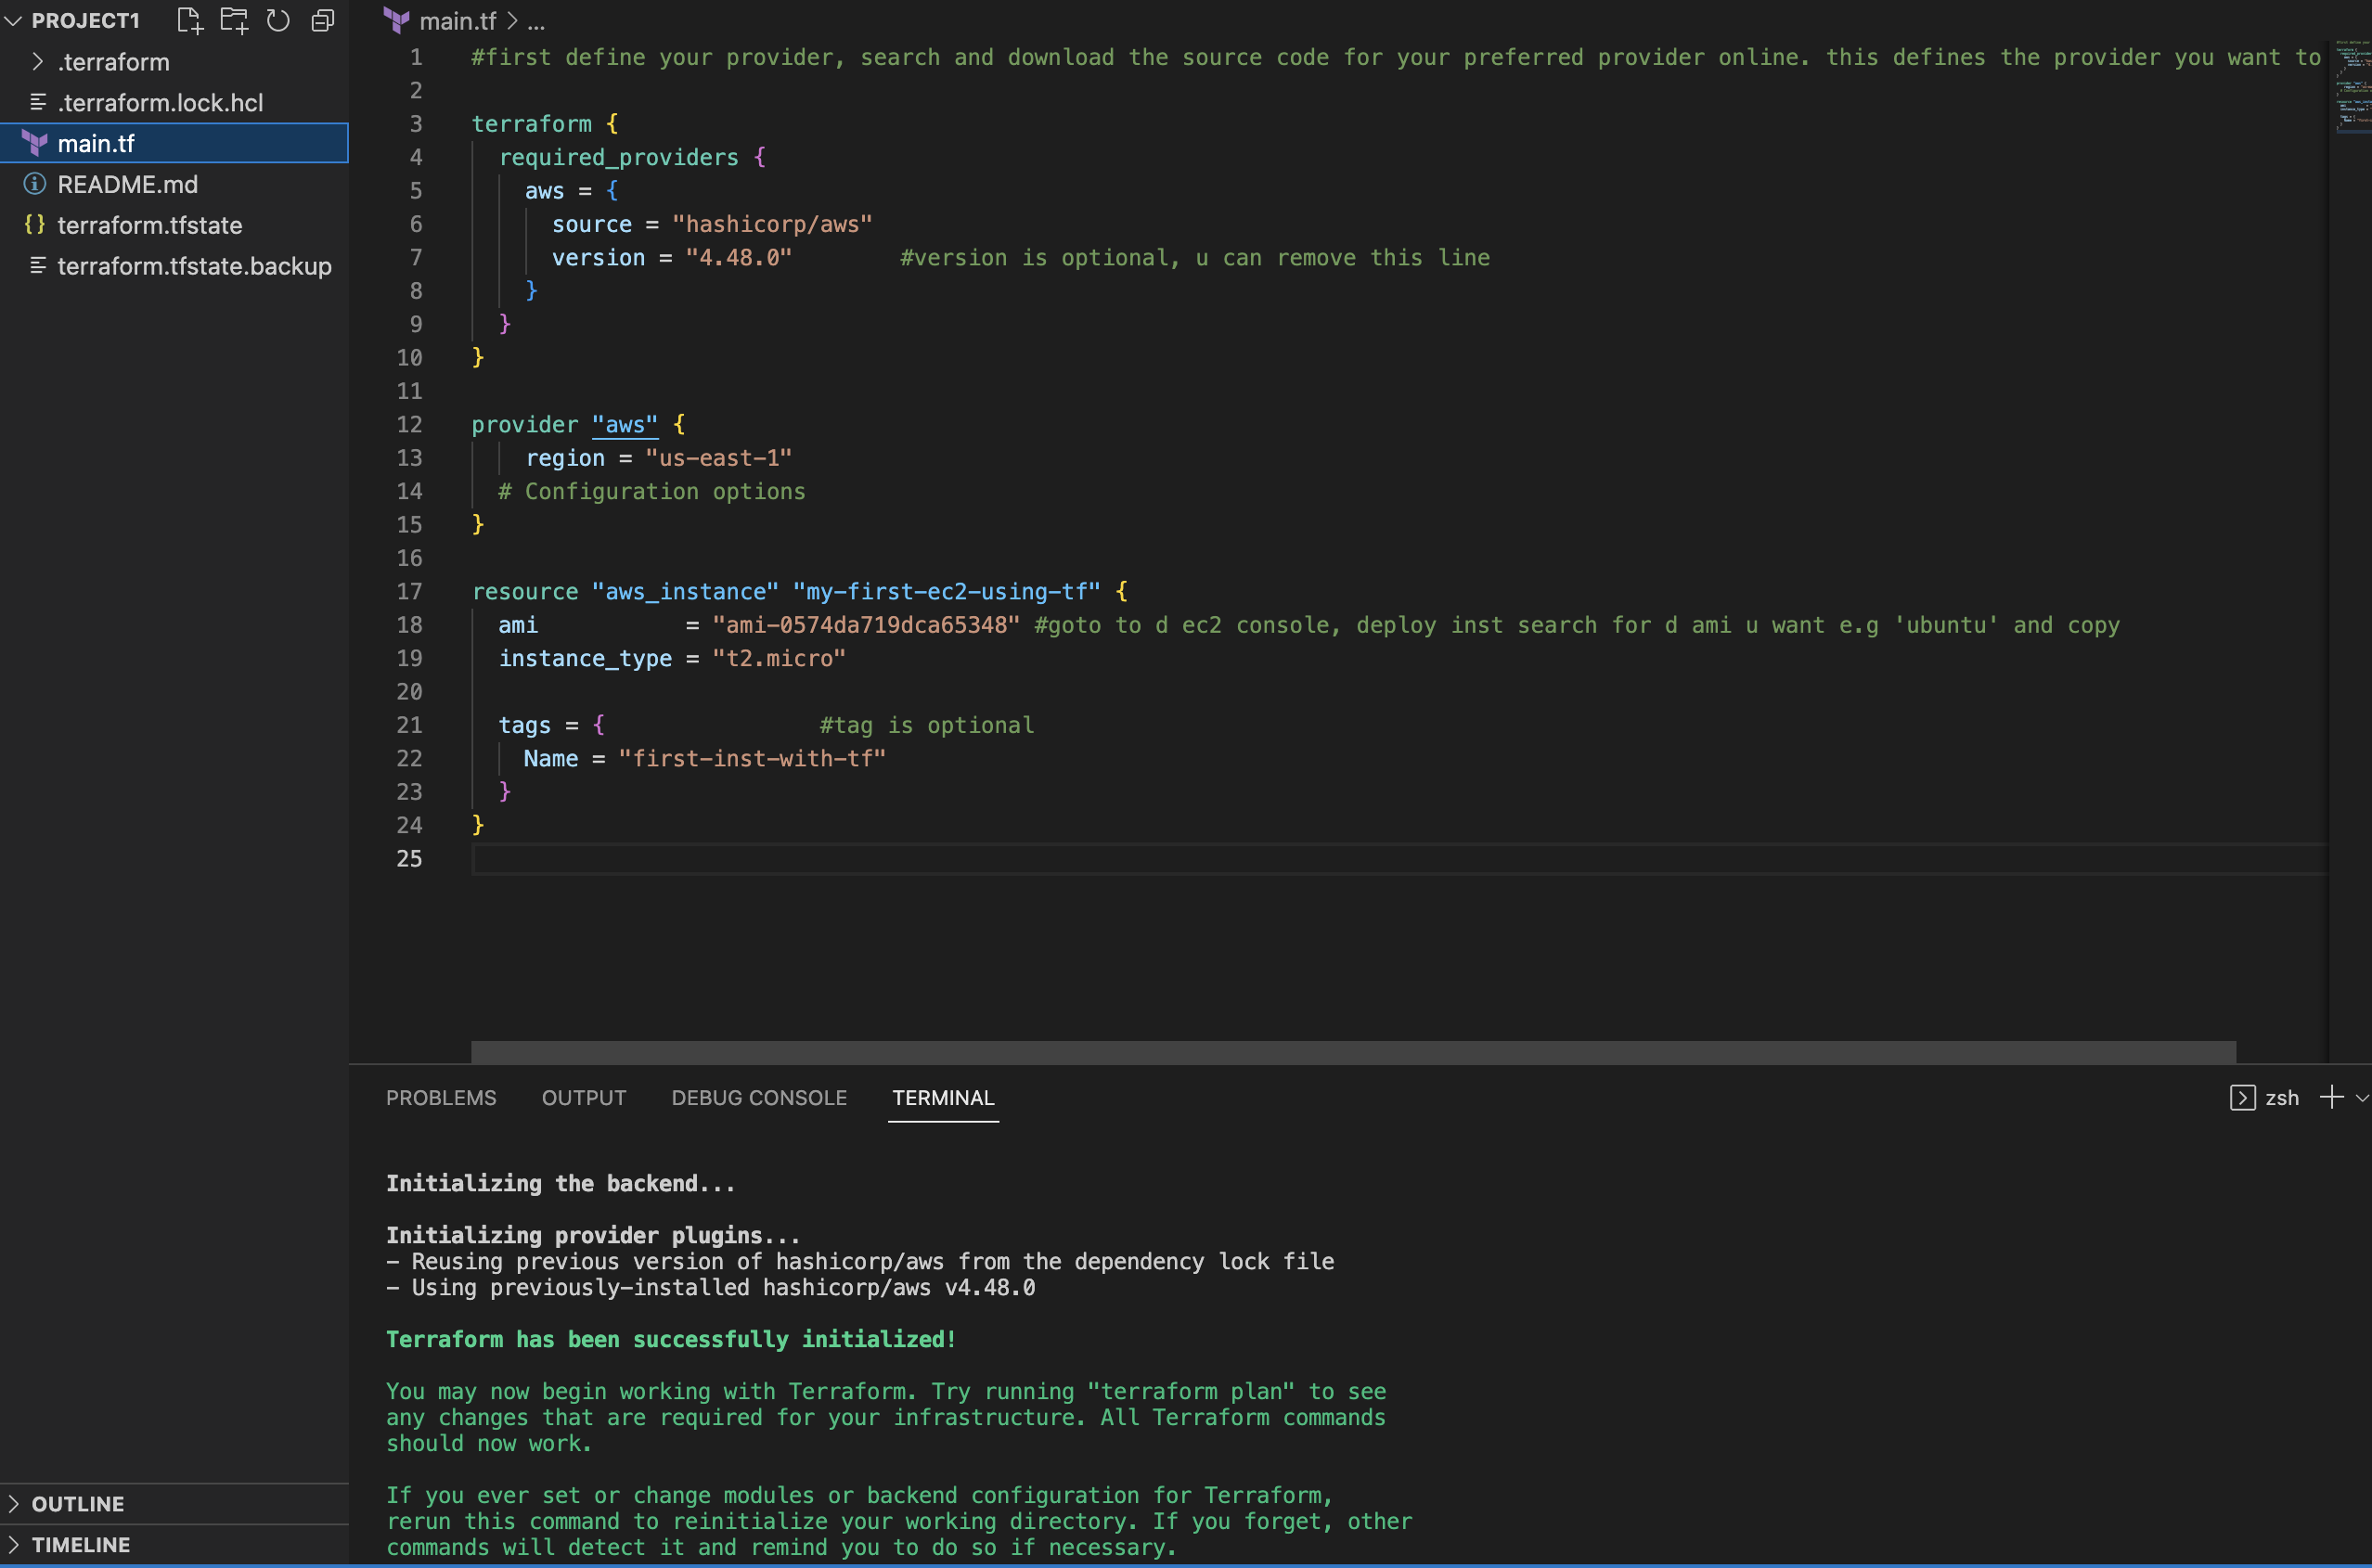Switch to the DEBUG CONSOLE tab
Image resolution: width=2372 pixels, height=1568 pixels.
point(759,1097)
